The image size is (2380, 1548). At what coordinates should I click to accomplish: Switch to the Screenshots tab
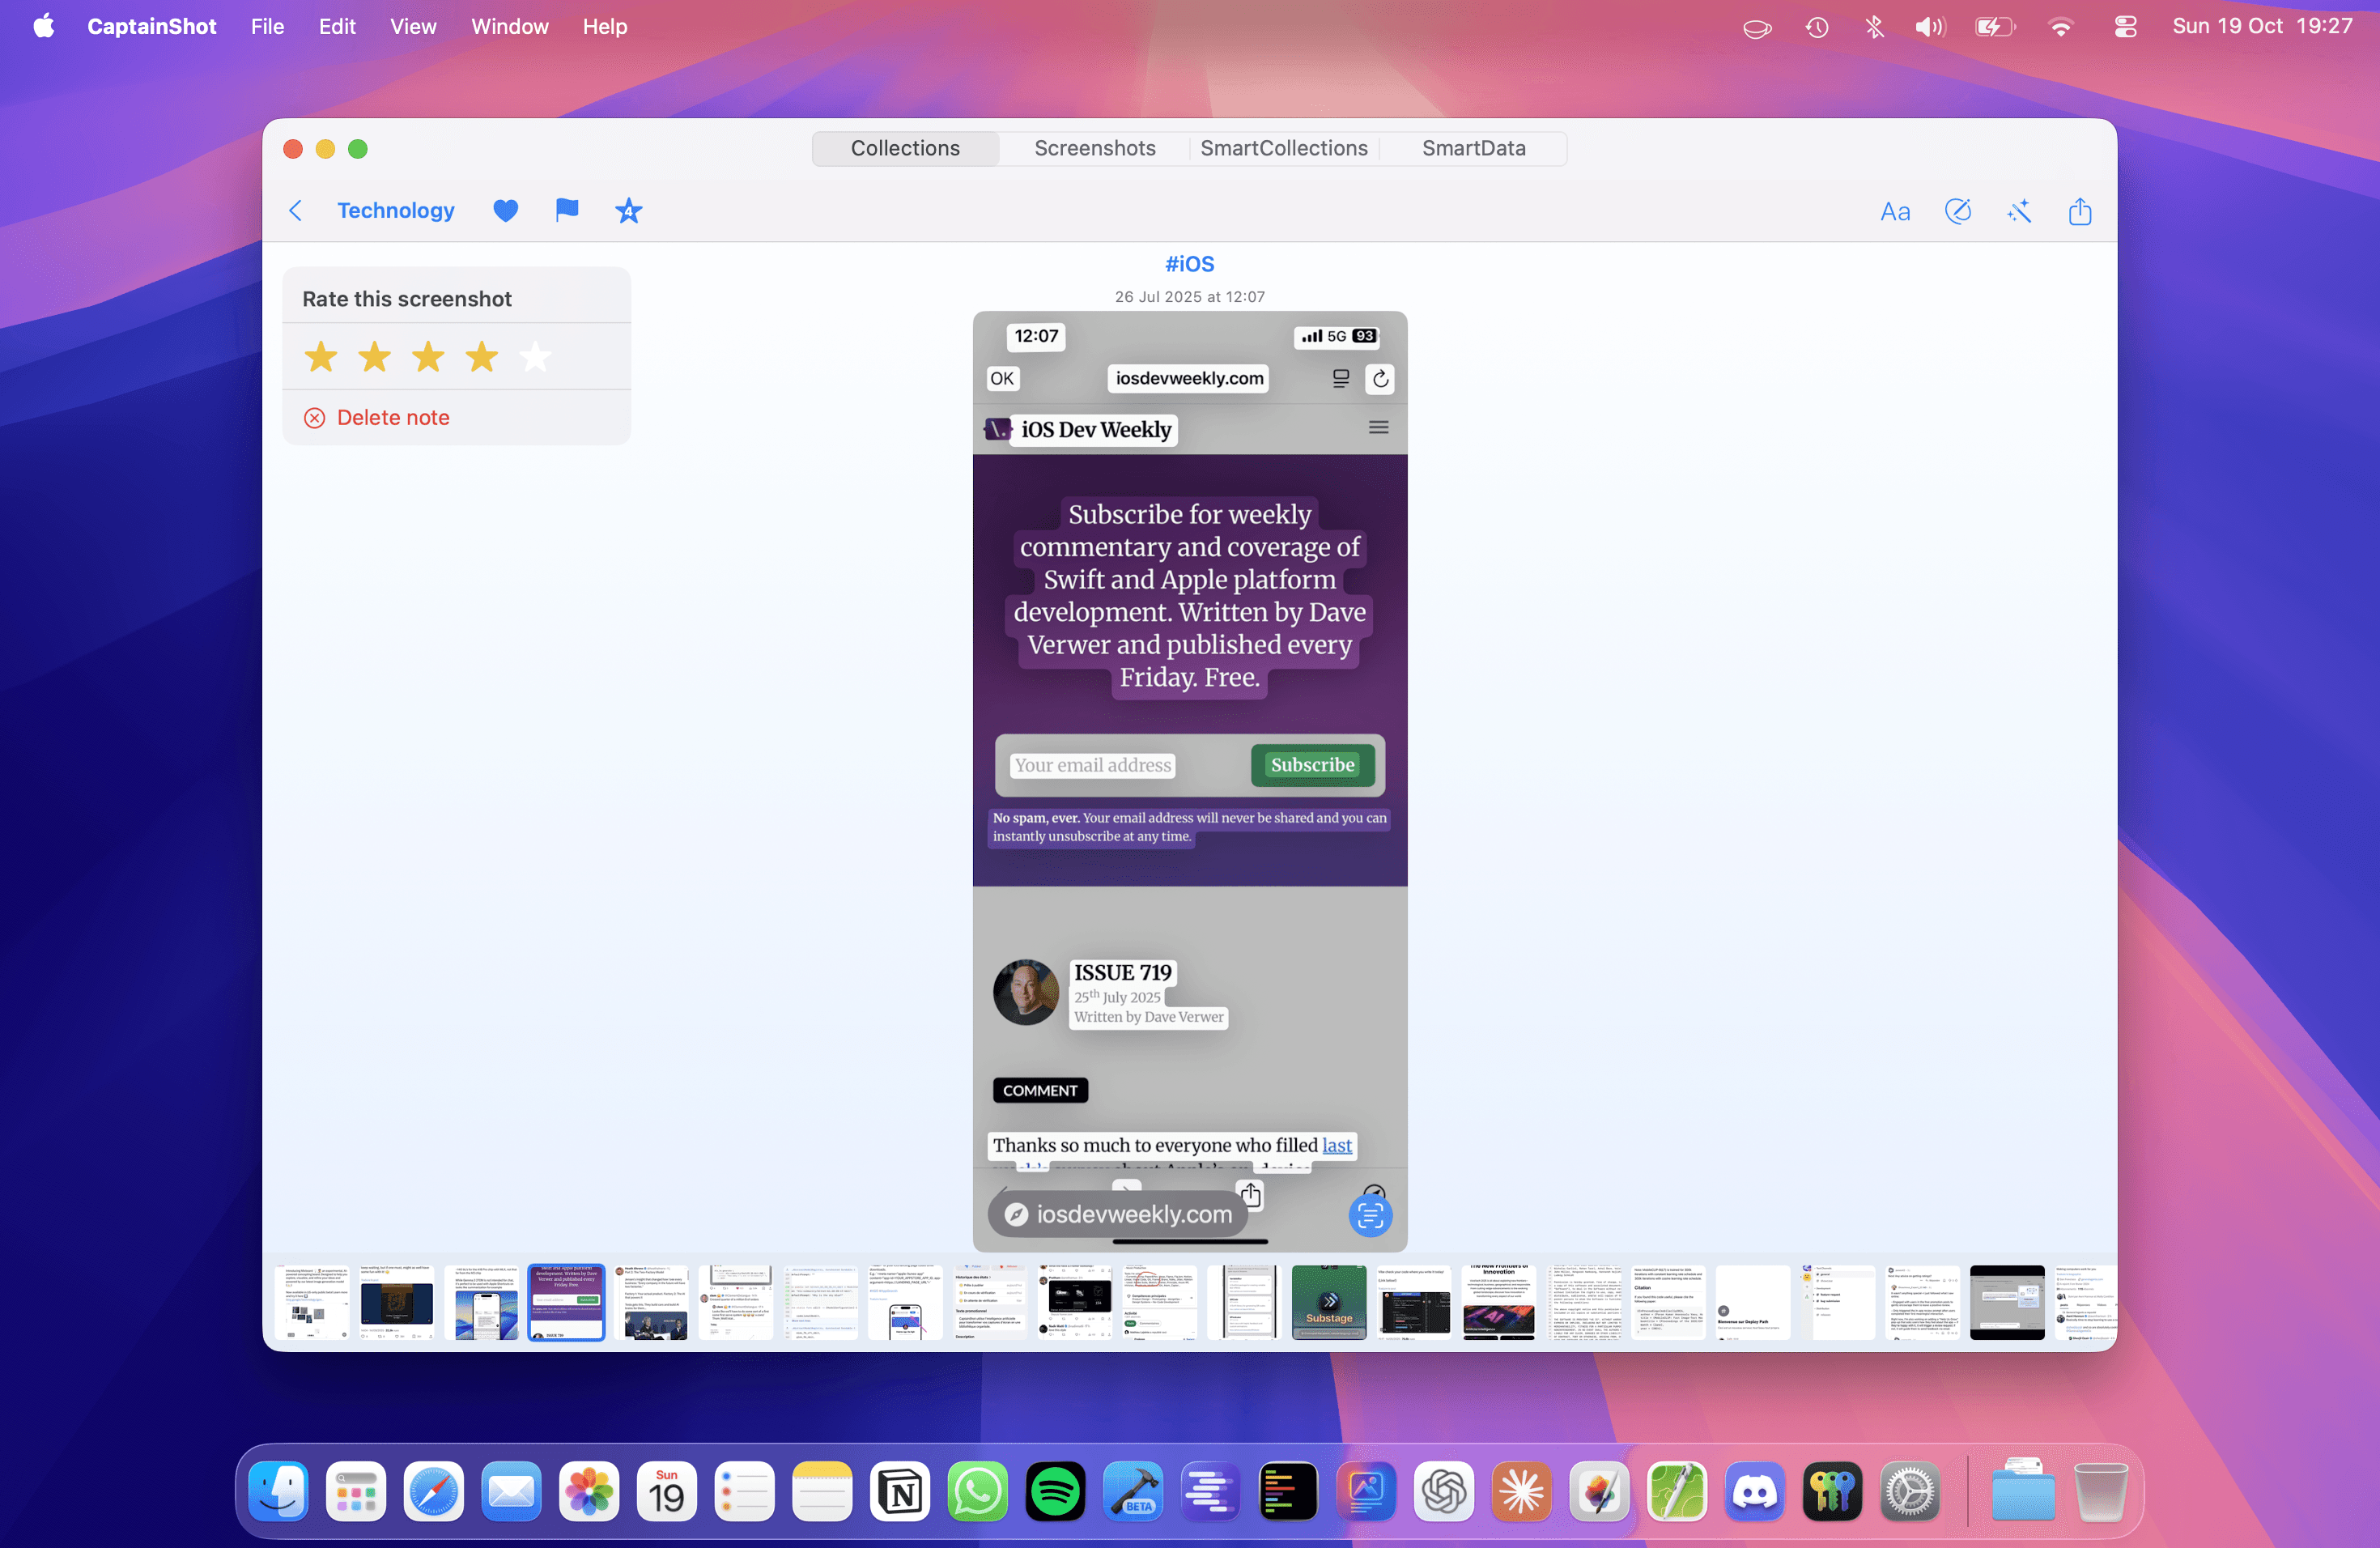tap(1095, 148)
